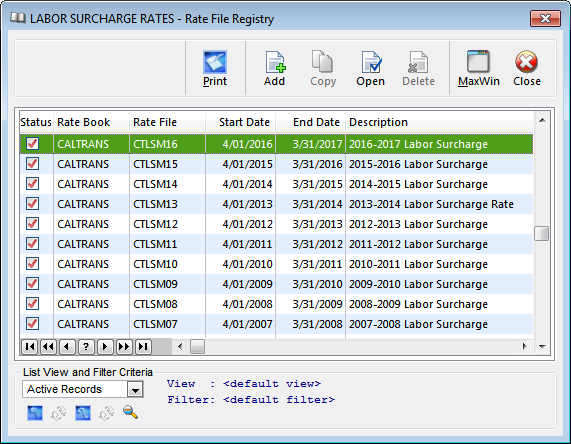Click the question mark lookup button

(x=86, y=346)
